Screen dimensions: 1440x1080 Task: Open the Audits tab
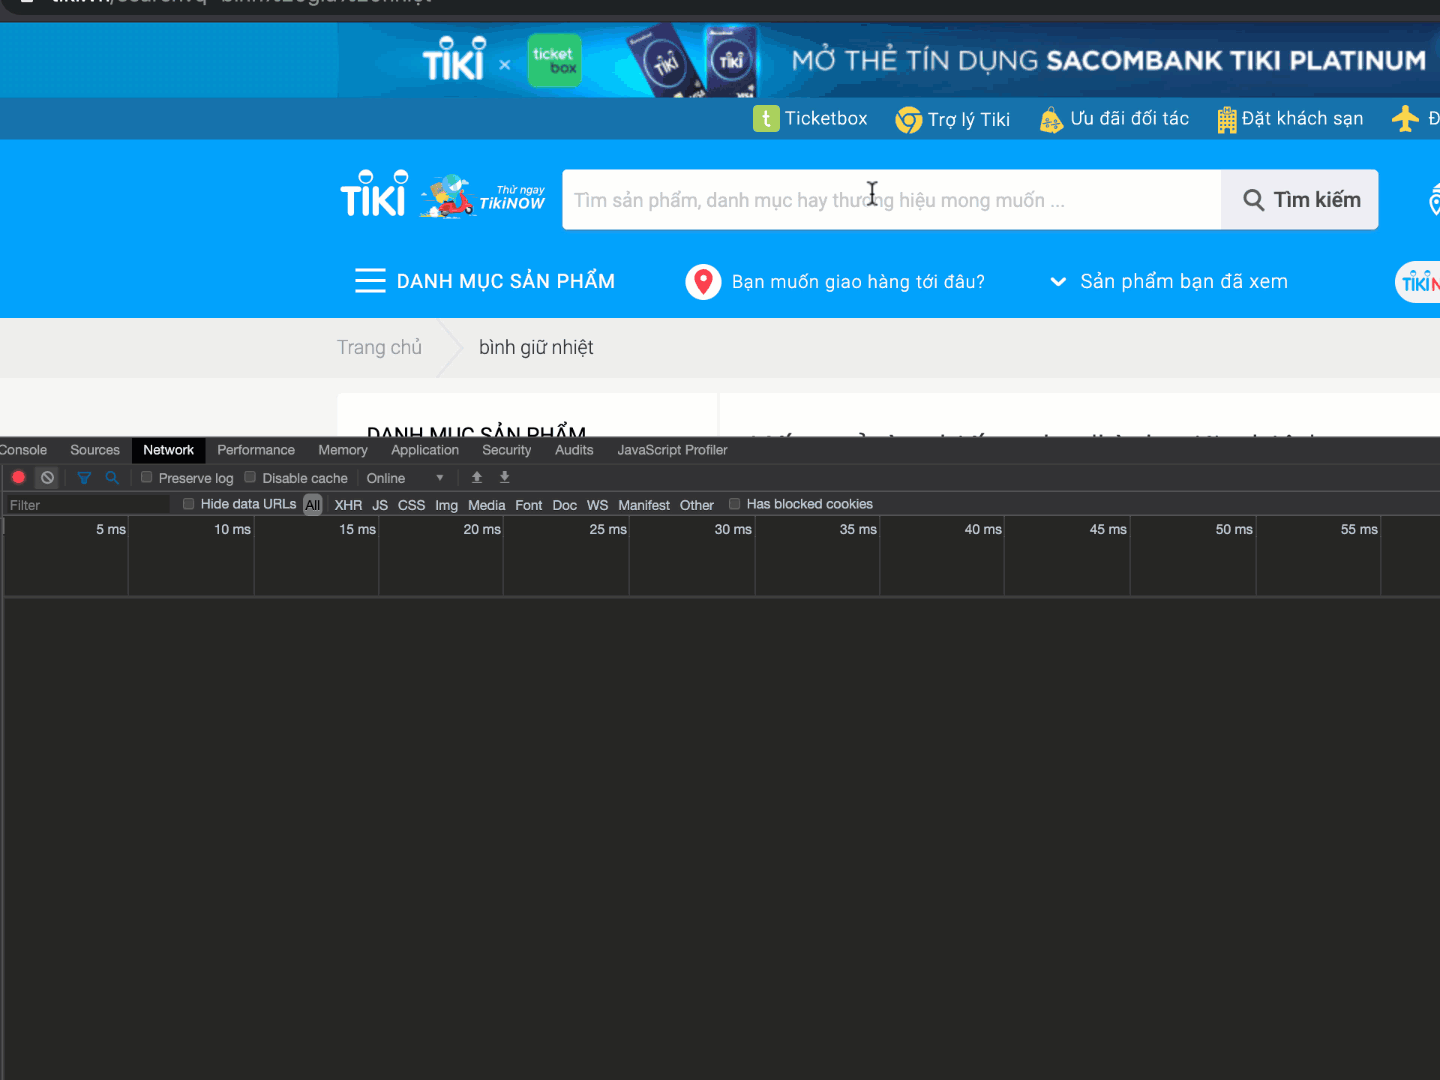coord(574,450)
